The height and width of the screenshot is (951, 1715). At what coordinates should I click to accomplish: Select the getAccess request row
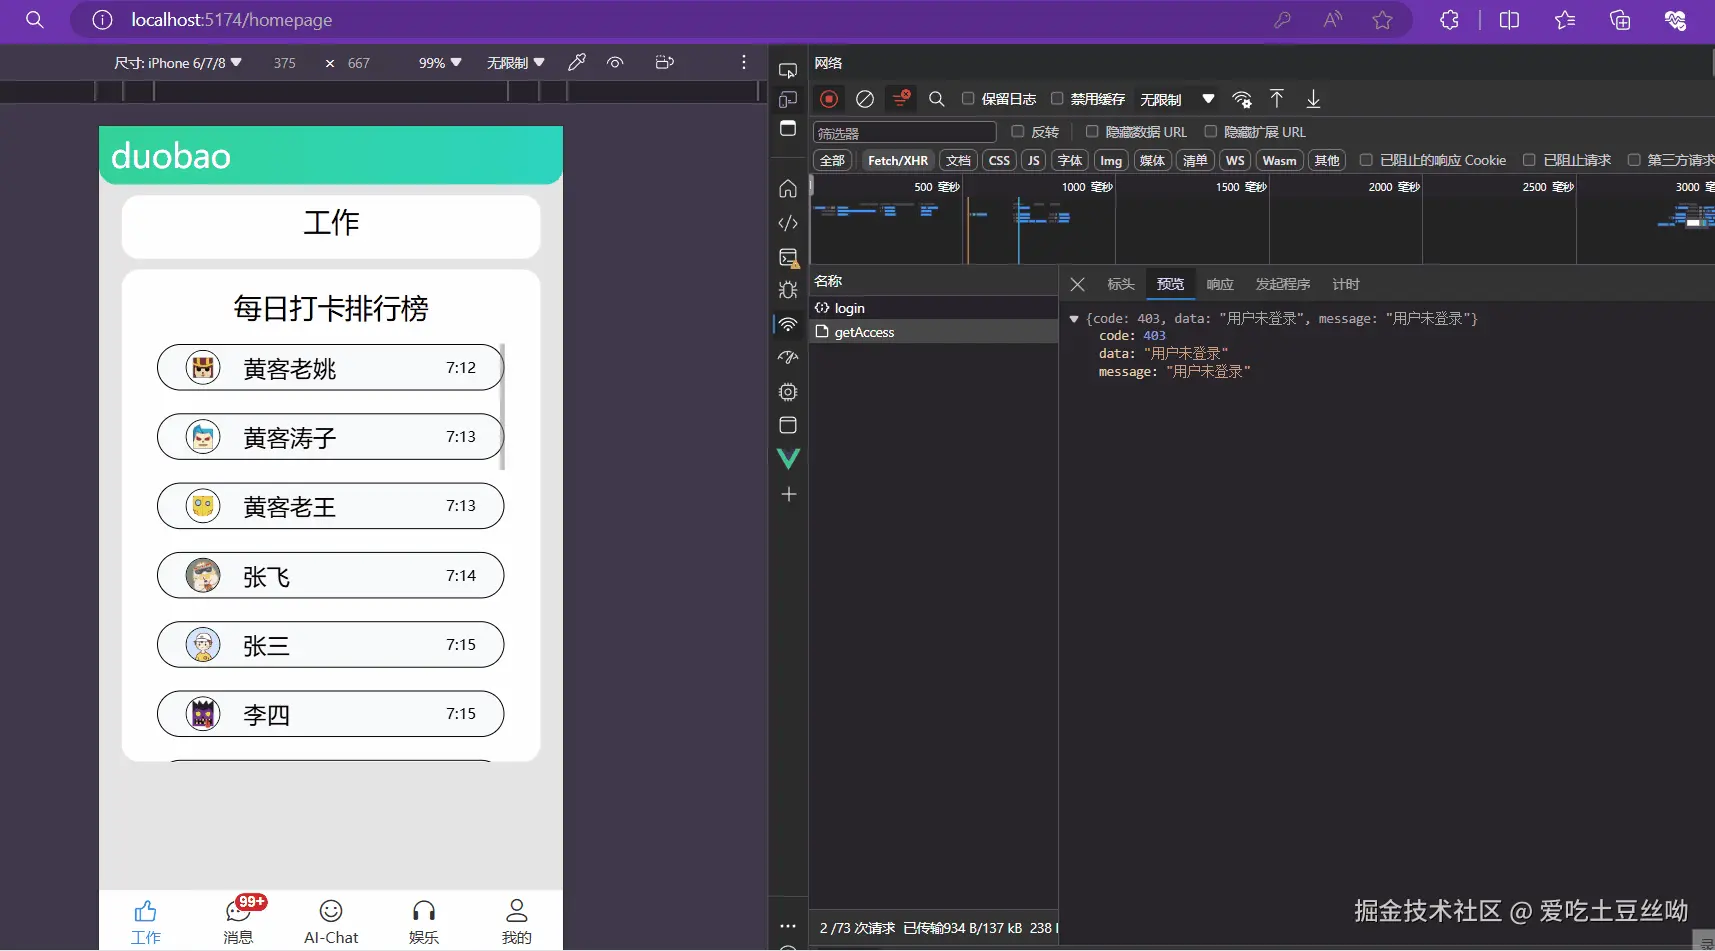pyautogui.click(x=934, y=332)
